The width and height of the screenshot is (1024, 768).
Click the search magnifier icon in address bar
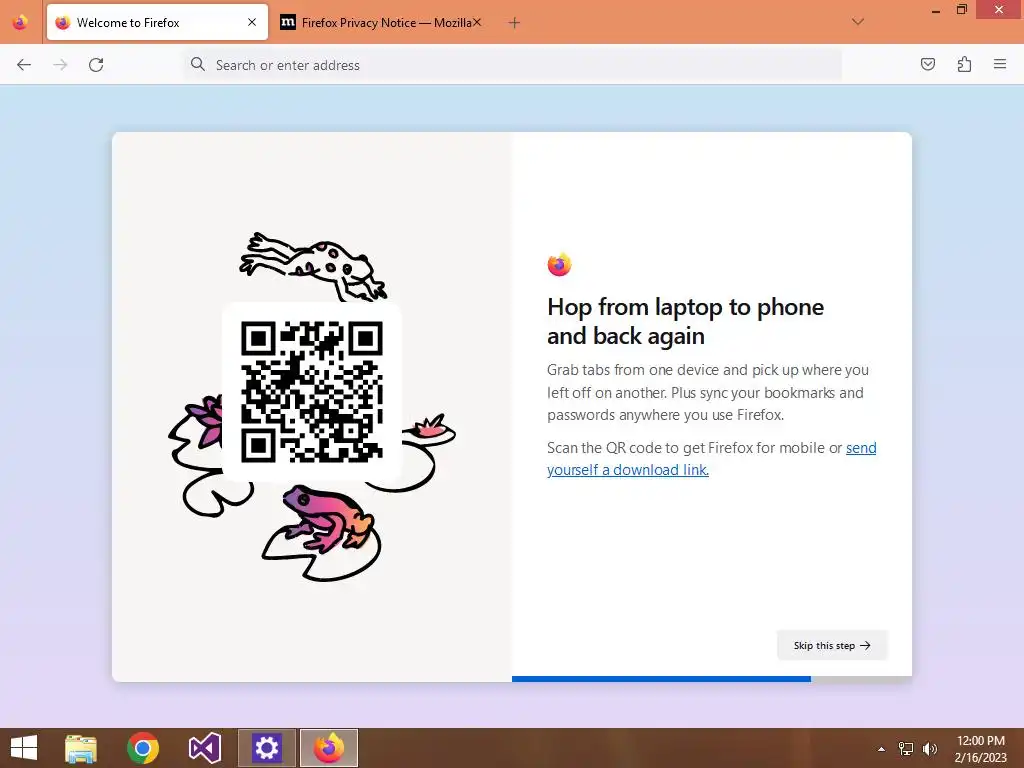197,64
